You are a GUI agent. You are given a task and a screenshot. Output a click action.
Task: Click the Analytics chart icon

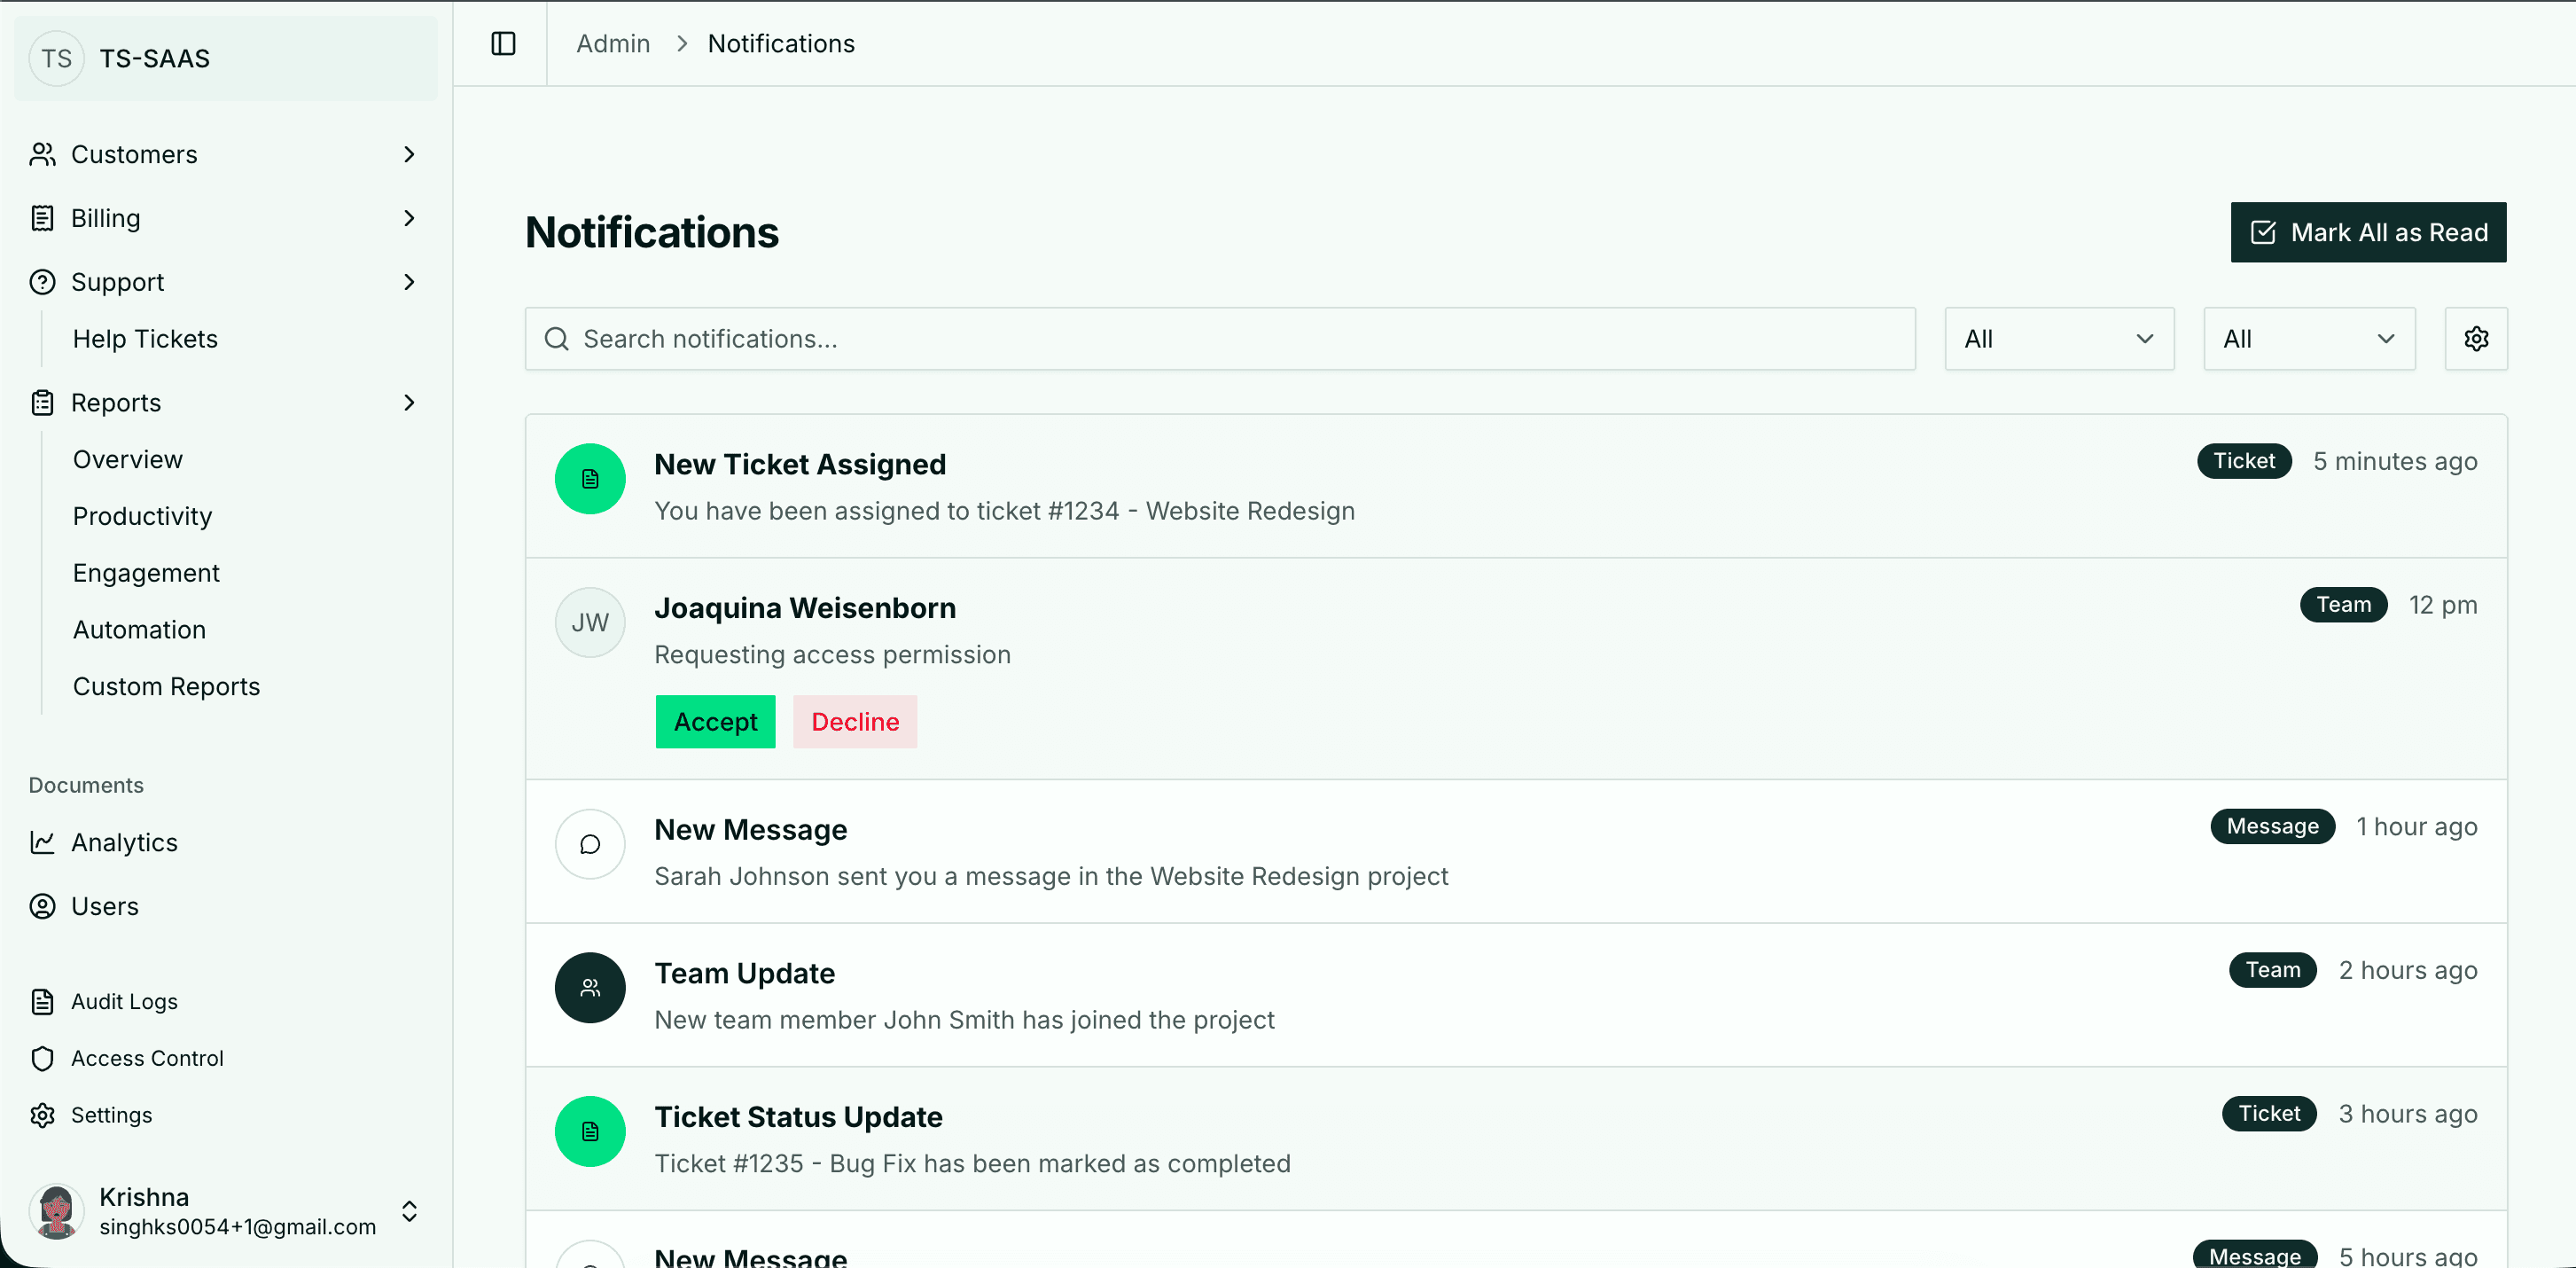[42, 842]
